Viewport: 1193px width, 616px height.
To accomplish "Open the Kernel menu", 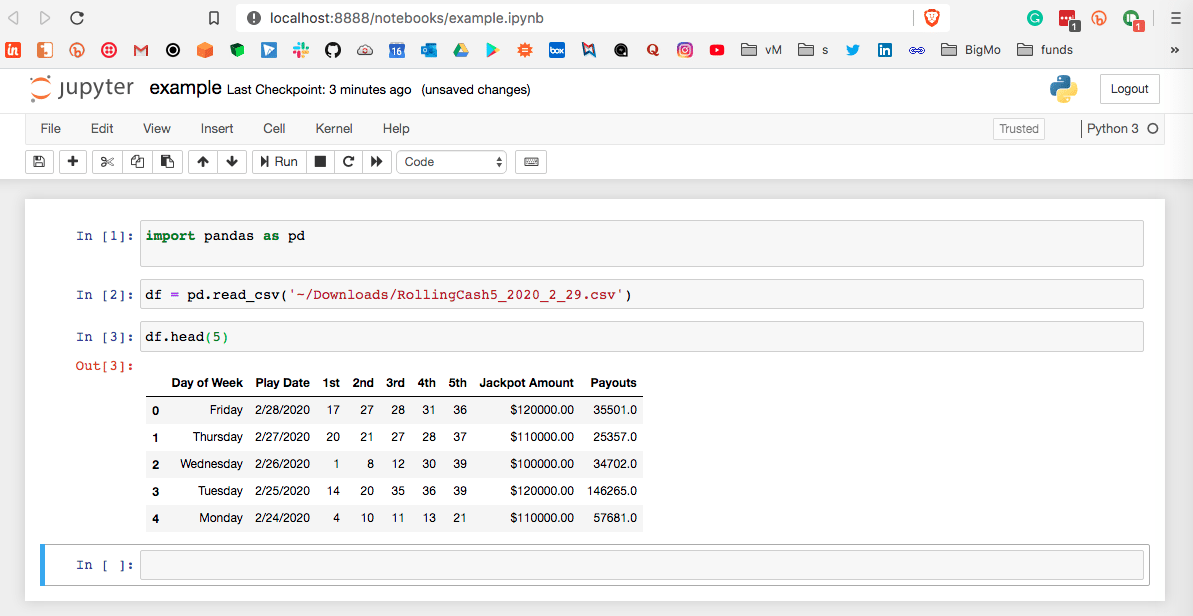I will [334, 129].
